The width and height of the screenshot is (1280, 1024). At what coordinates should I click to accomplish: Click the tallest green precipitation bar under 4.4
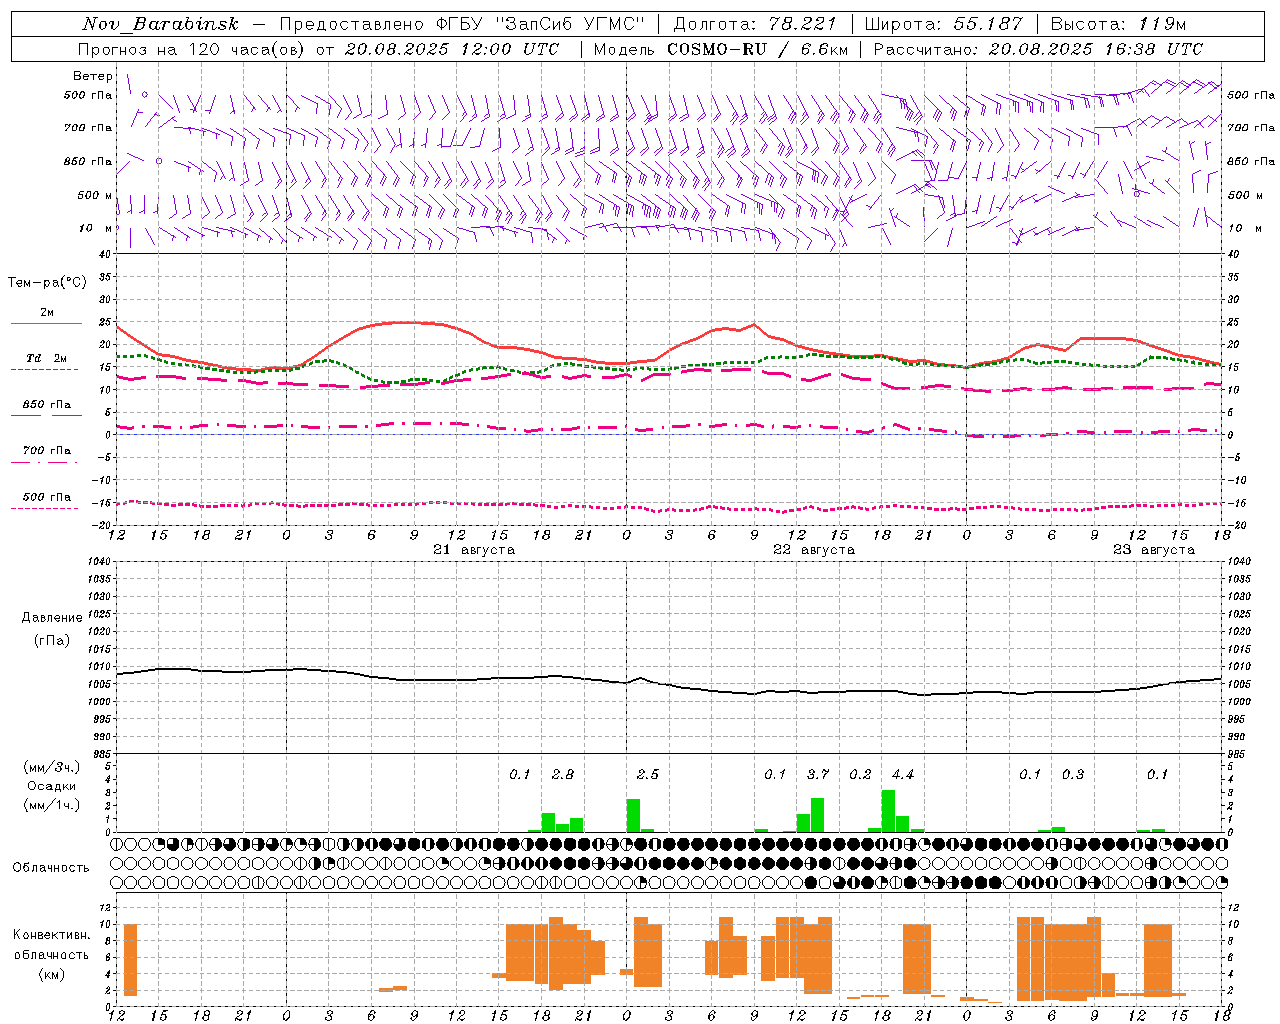pyautogui.click(x=888, y=811)
